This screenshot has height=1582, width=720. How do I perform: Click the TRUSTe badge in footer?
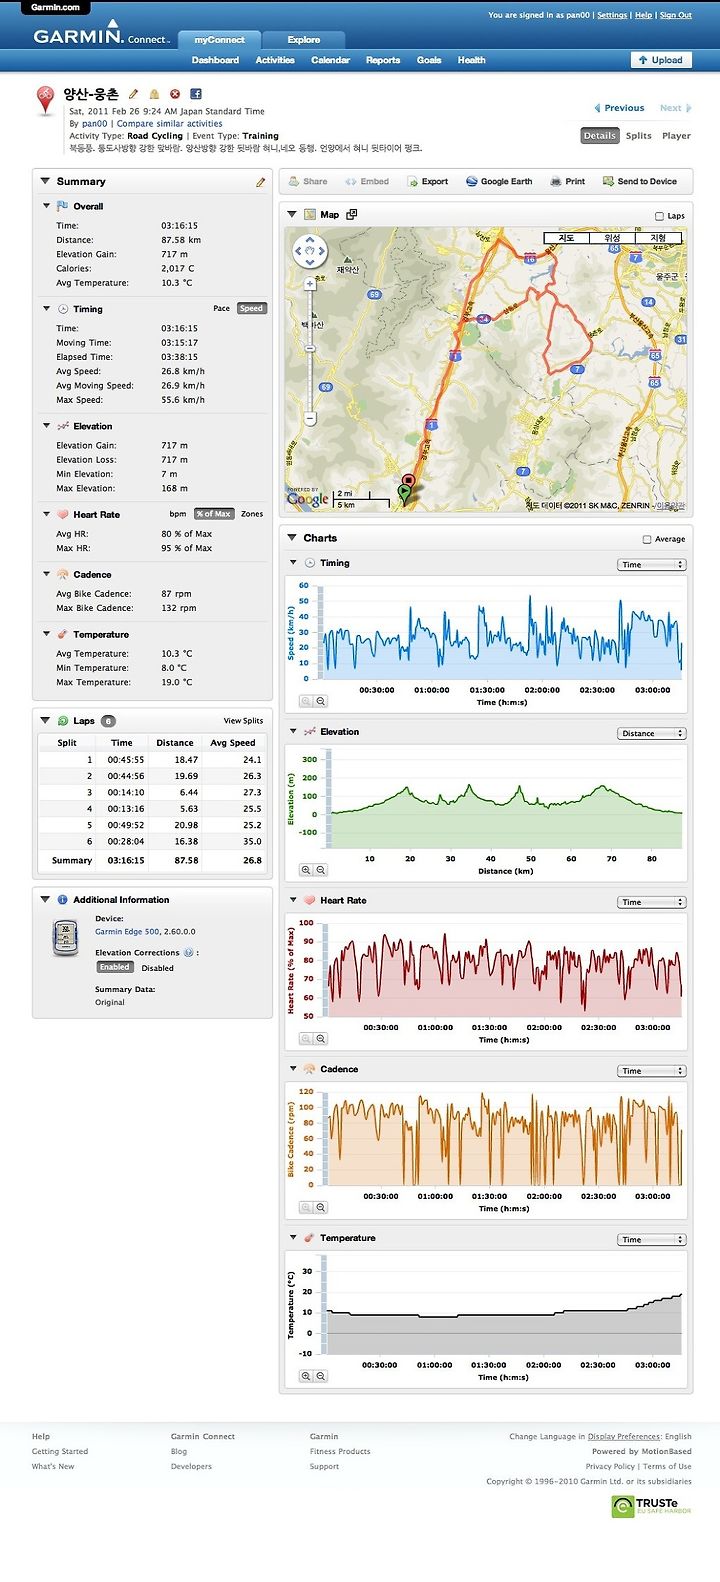coord(651,1507)
